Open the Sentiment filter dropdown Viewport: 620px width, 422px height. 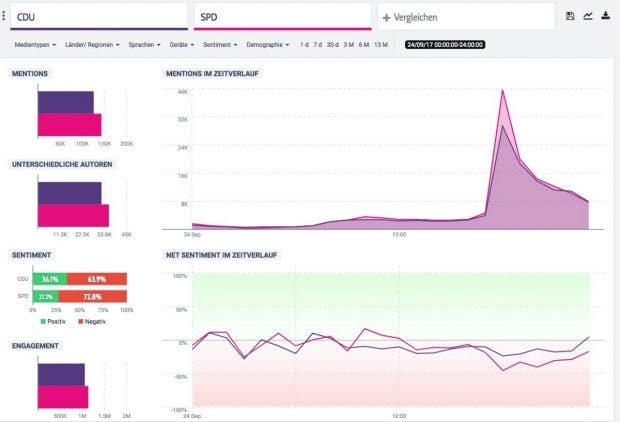tap(220, 45)
